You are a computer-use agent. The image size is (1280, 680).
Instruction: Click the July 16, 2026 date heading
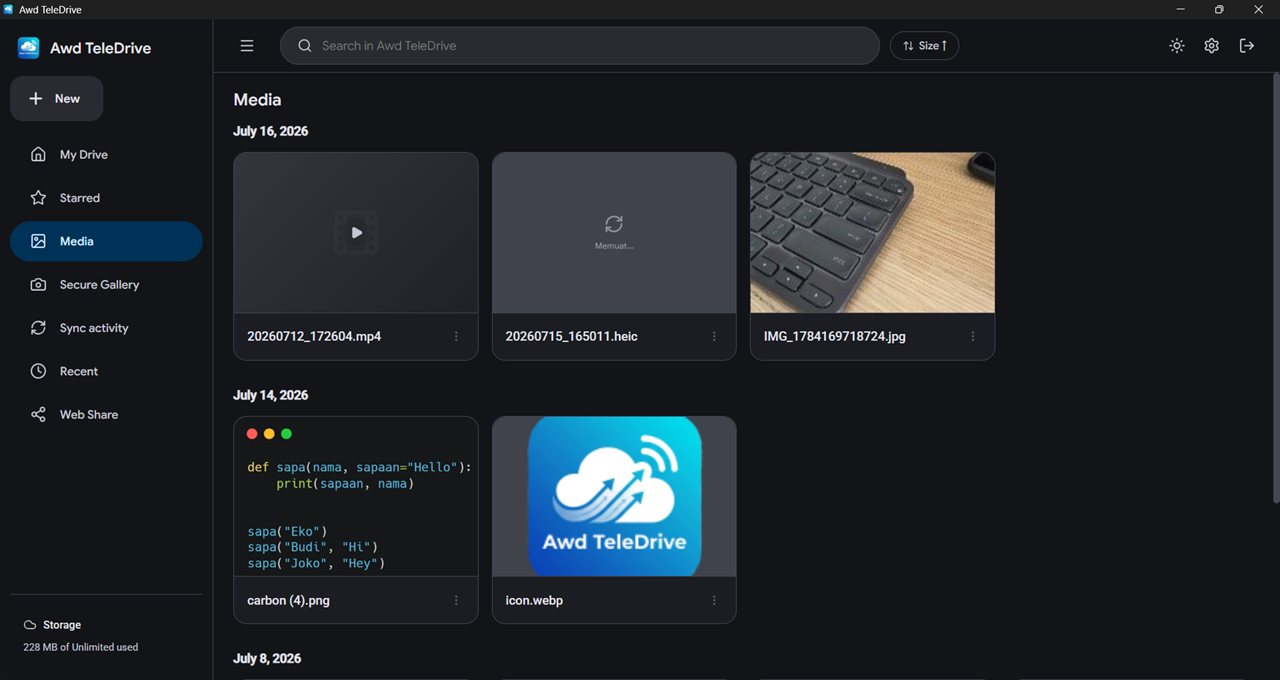coord(271,132)
